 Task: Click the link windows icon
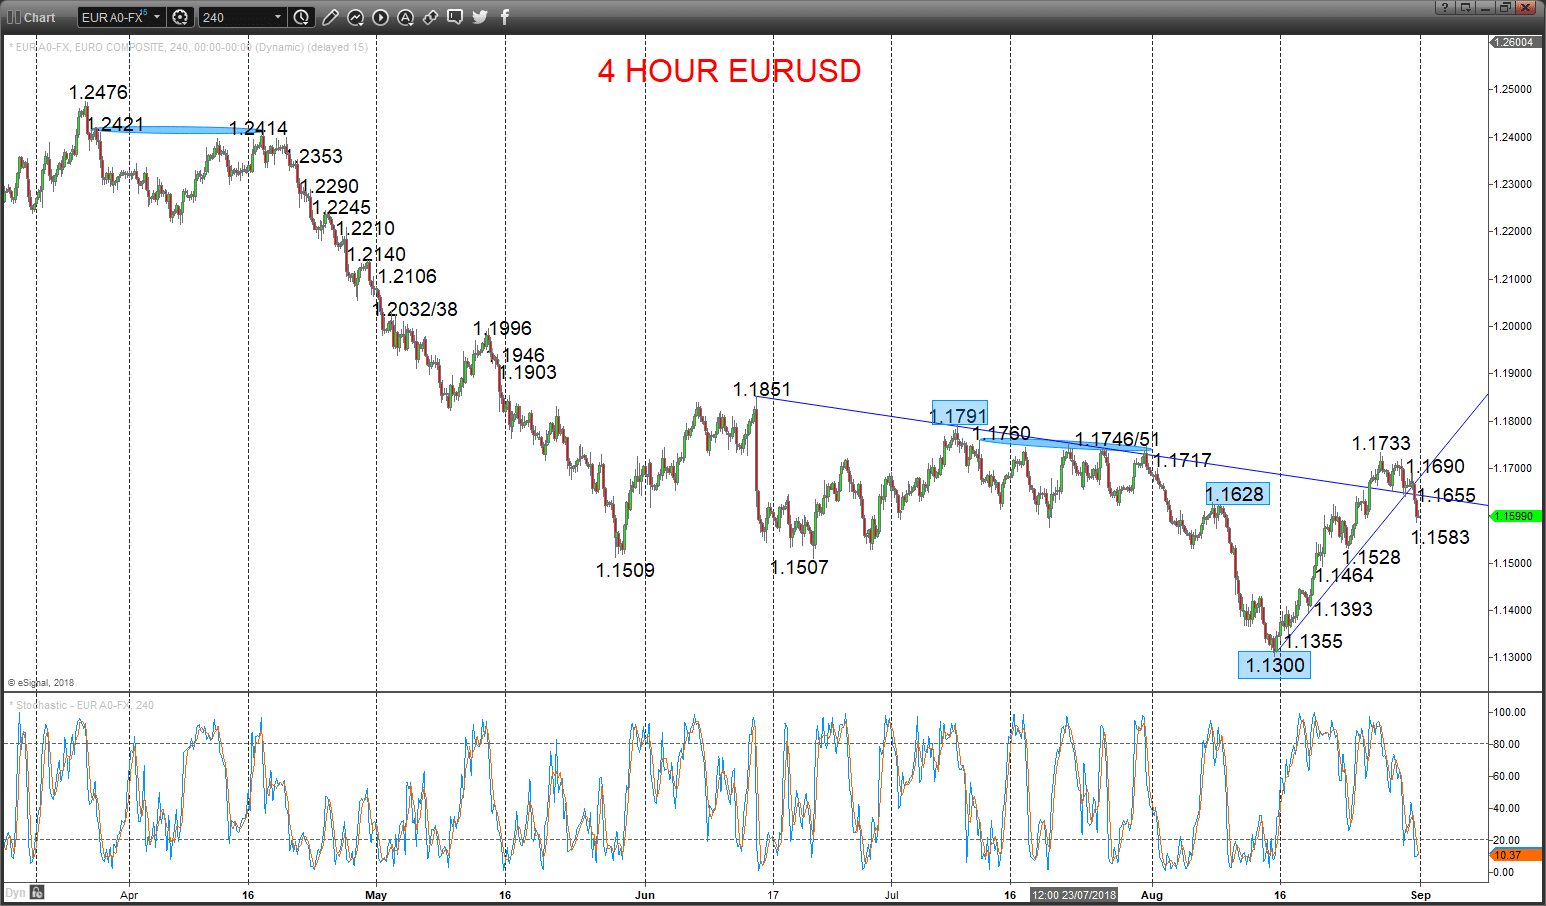[x=430, y=17]
